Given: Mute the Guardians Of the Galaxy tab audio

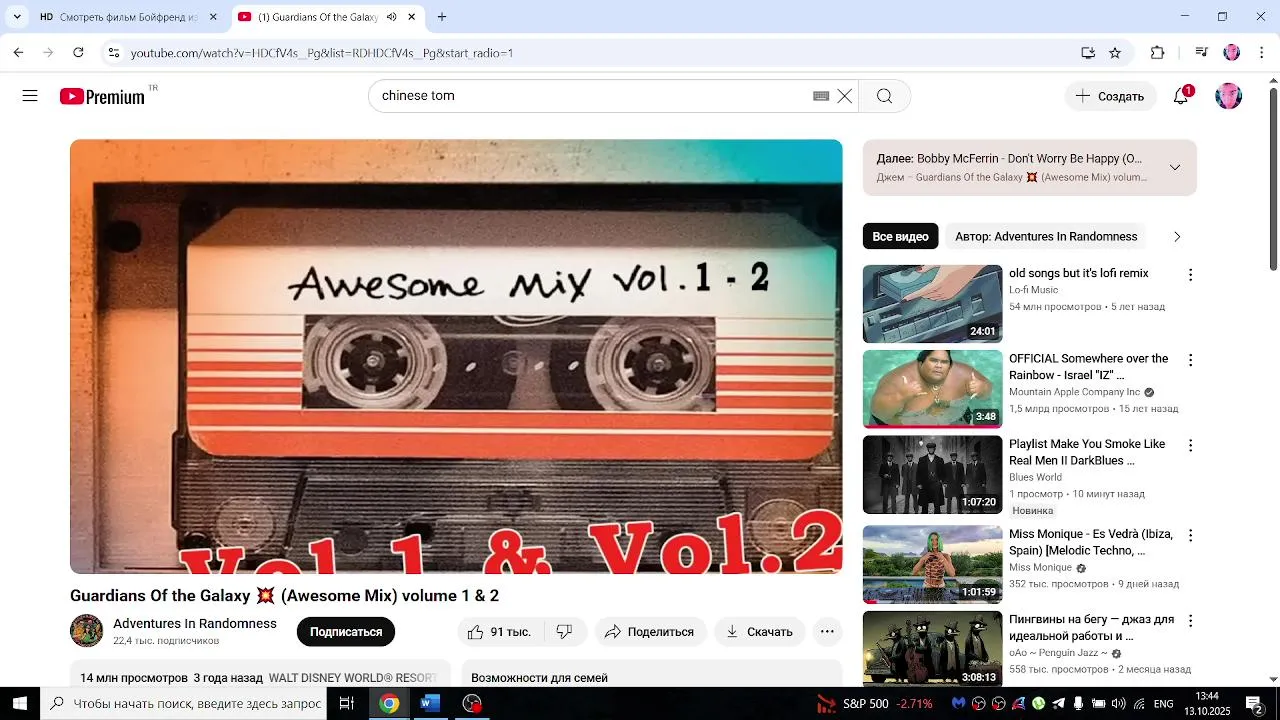Looking at the screenshot, I should coord(391,17).
